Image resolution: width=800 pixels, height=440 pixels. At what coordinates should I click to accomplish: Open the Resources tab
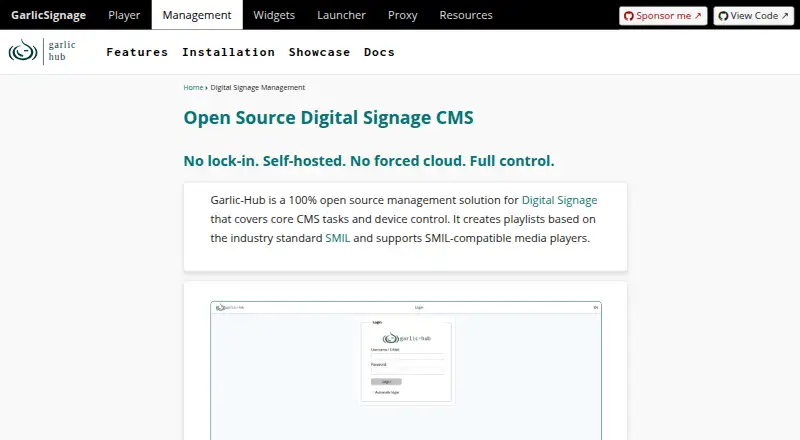(466, 15)
